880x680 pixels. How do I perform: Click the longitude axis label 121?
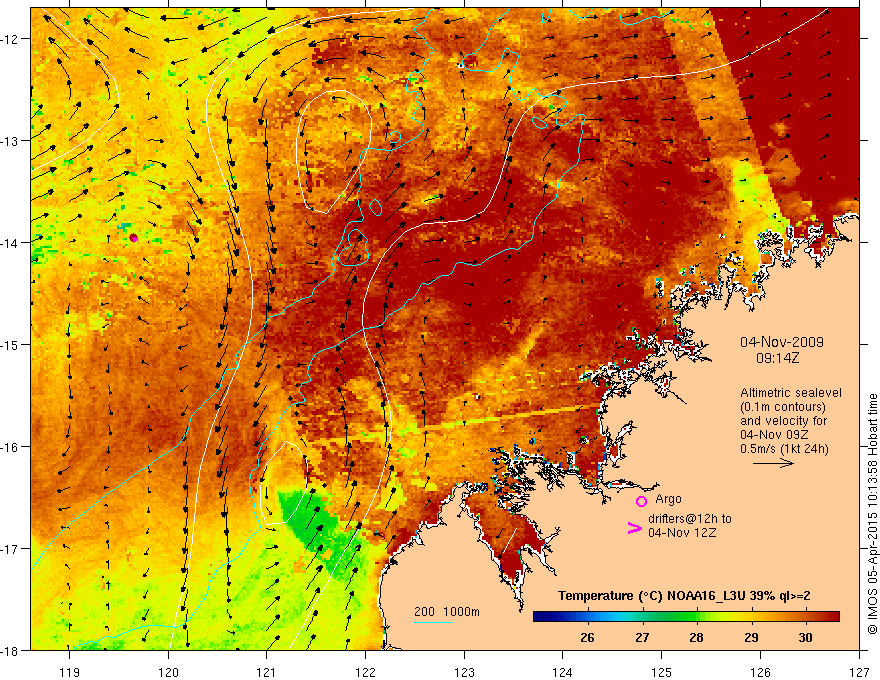pos(267,672)
